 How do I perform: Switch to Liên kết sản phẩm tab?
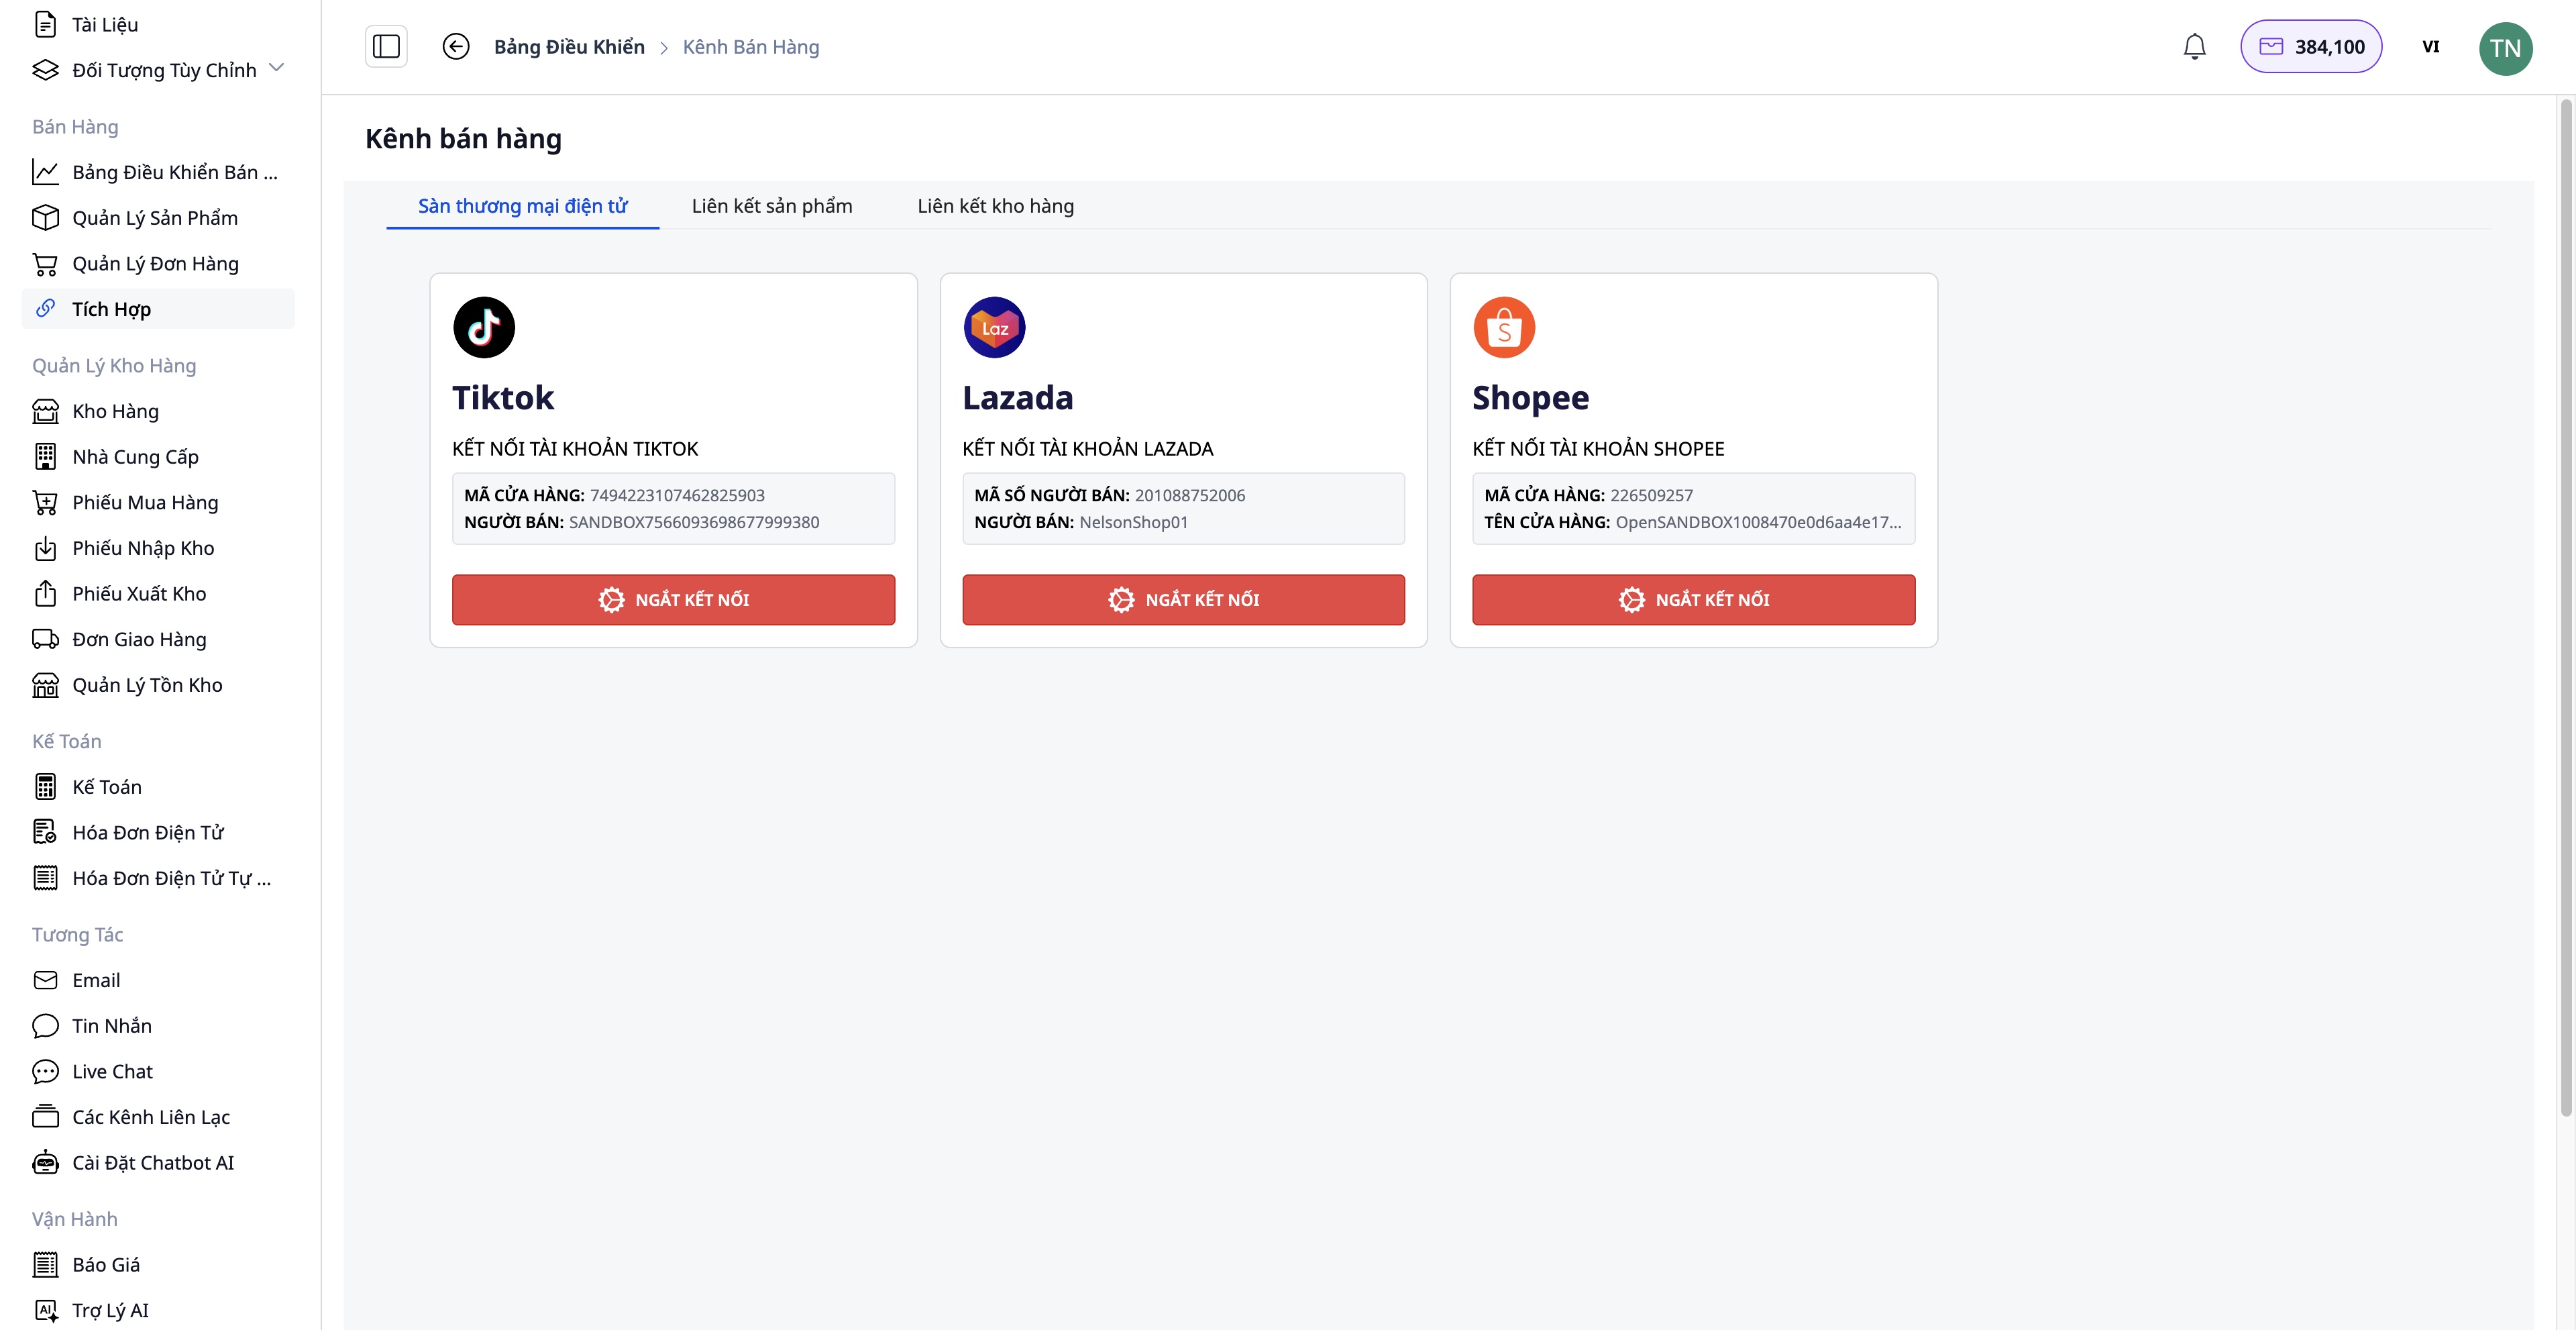771,206
